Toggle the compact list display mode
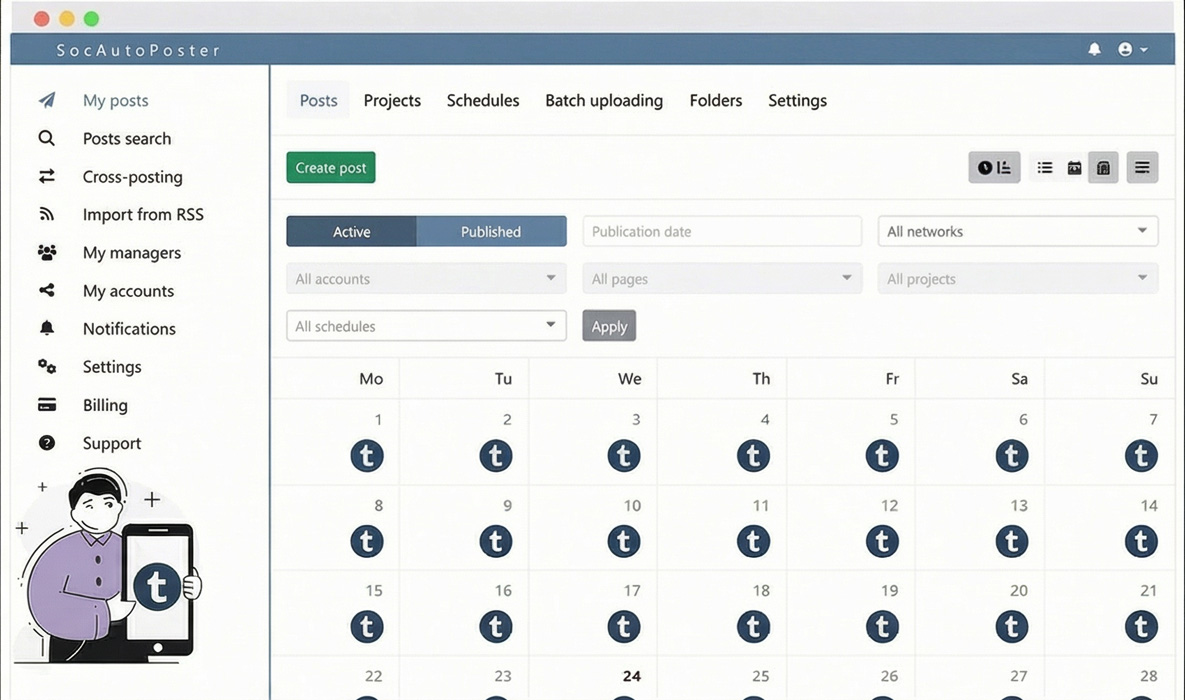The height and width of the screenshot is (700, 1185). point(1142,167)
